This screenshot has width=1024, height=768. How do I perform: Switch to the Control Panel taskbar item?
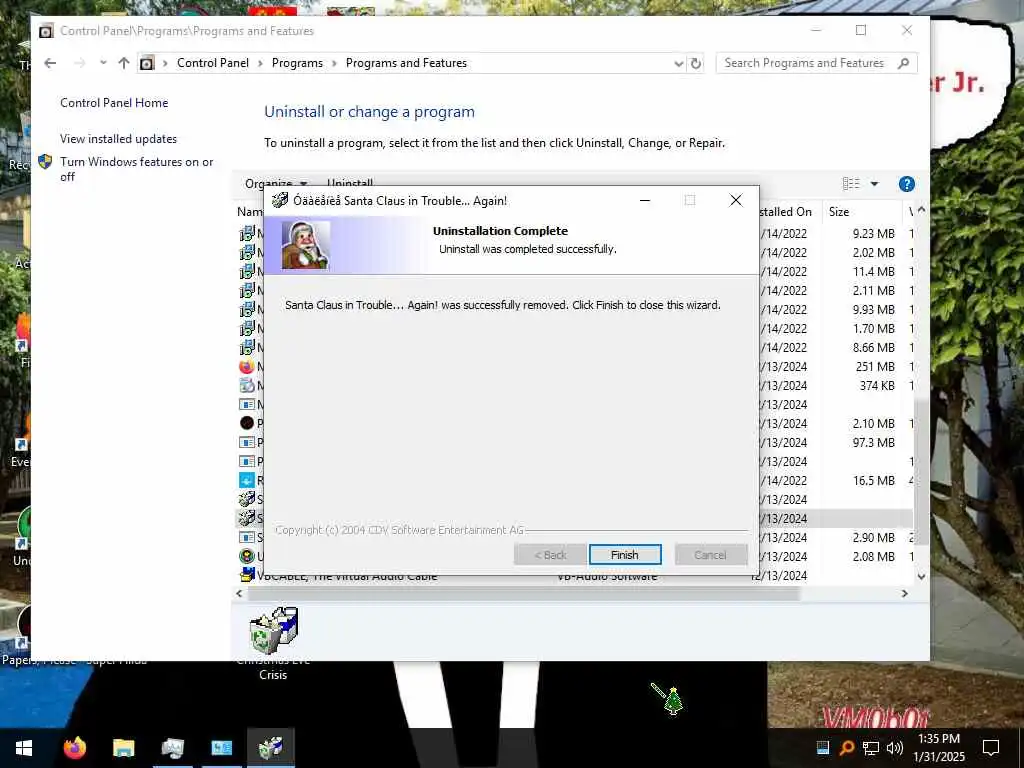click(x=221, y=748)
